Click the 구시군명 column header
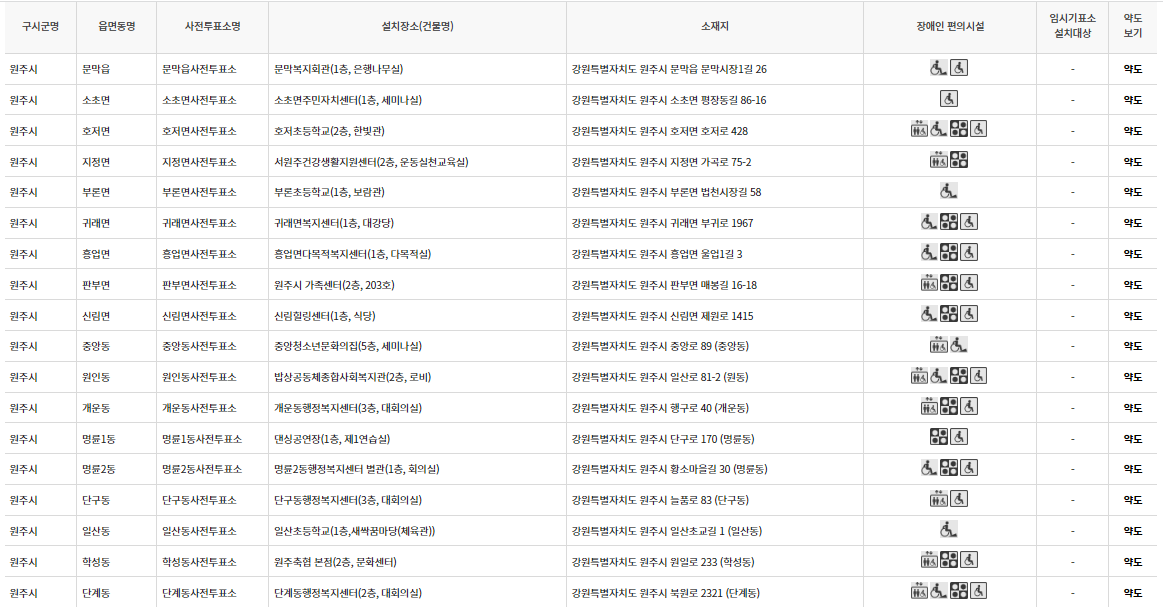 [40, 28]
